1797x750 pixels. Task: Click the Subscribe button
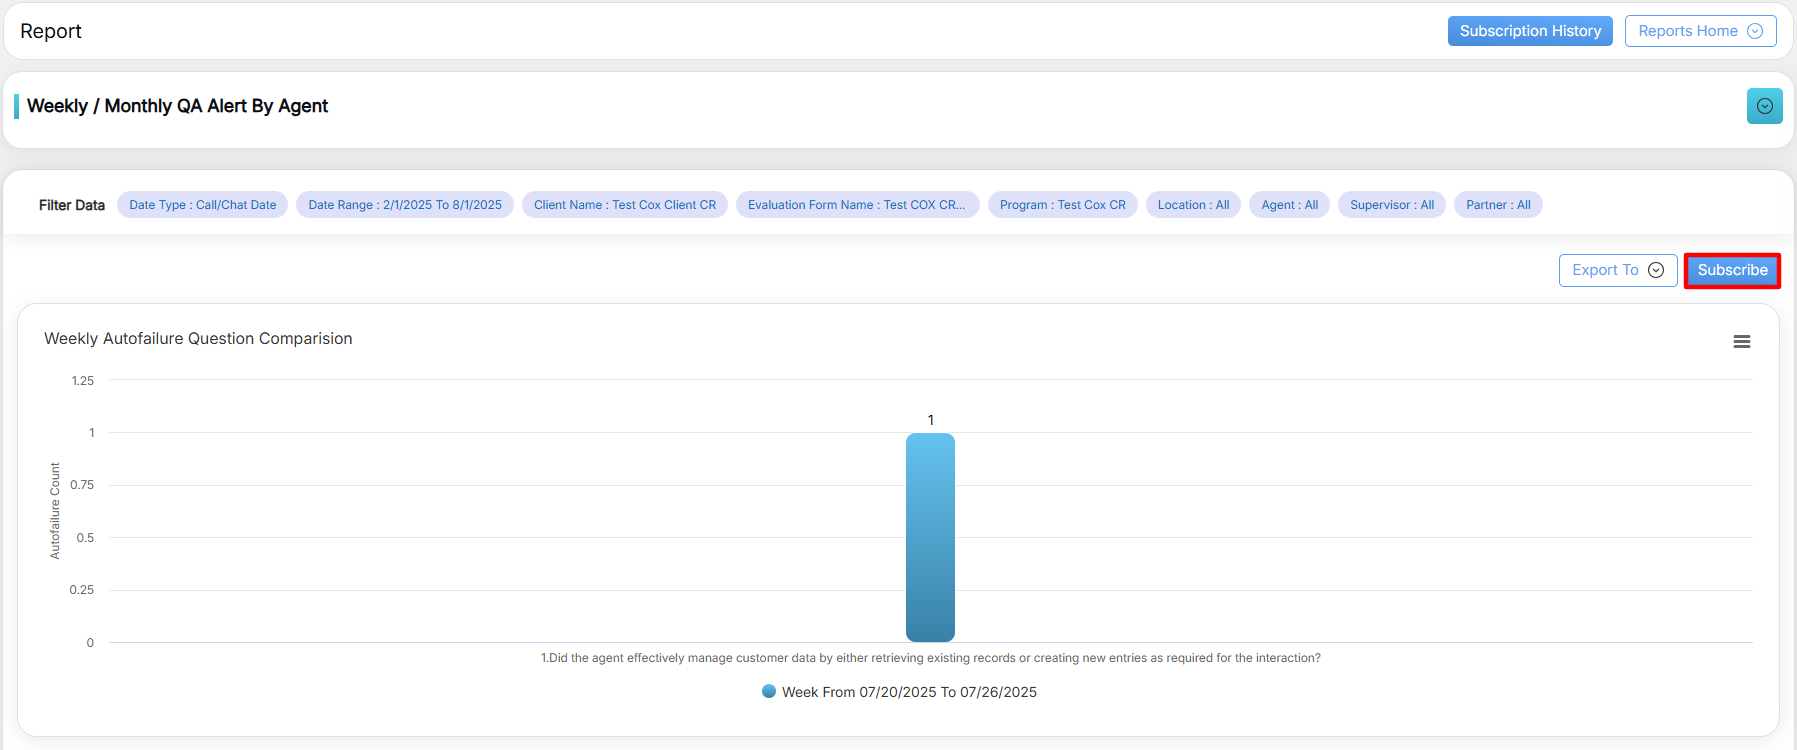(x=1732, y=270)
